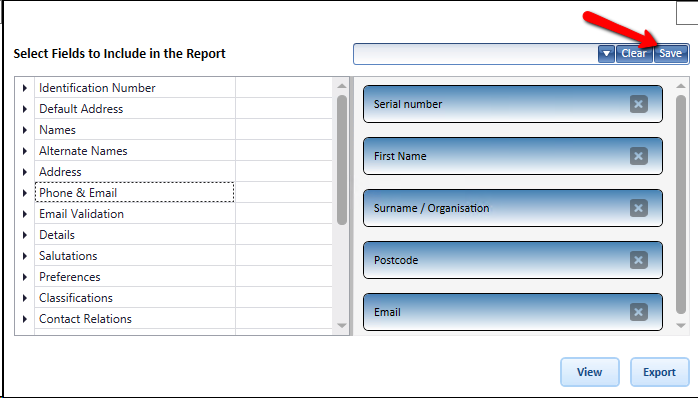The width and height of the screenshot is (698, 398).
Task: Remove the First Name field
Action: pyautogui.click(x=638, y=156)
